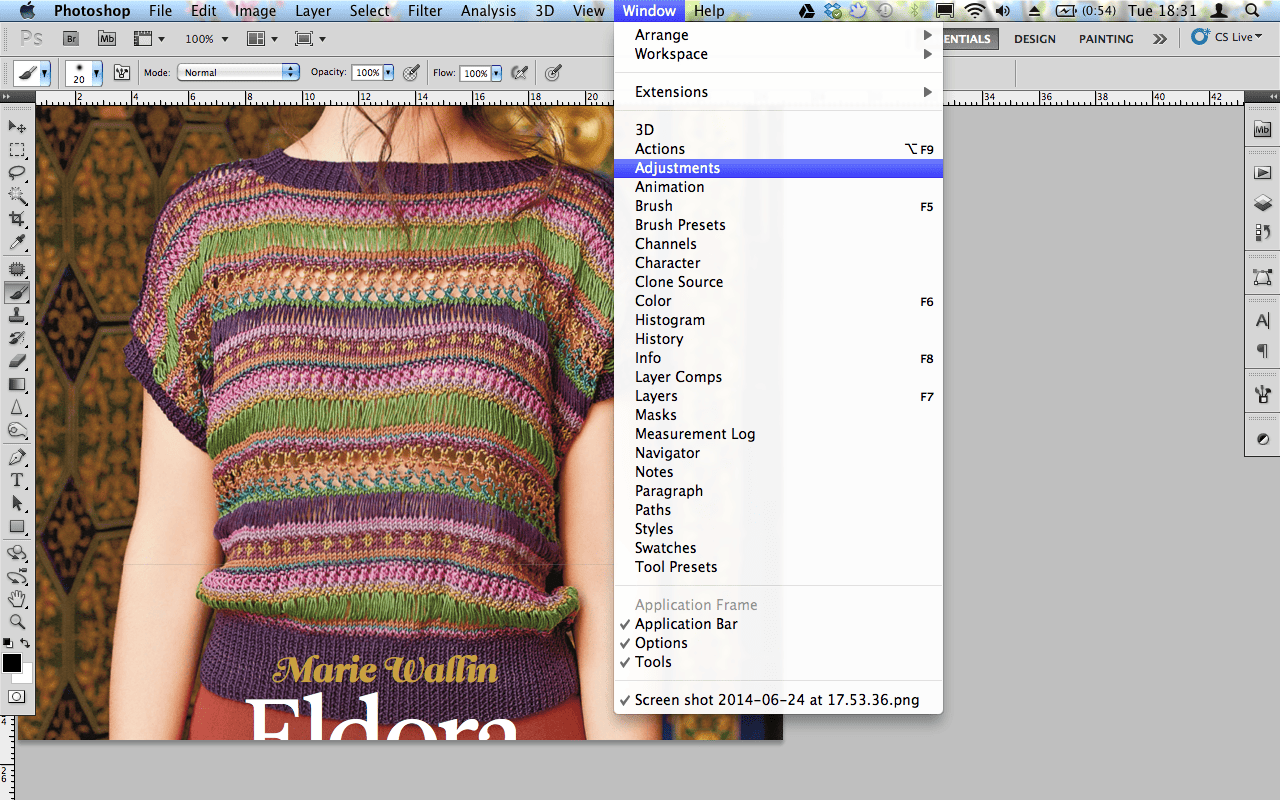Select the checked Screen shot document item
The height and width of the screenshot is (800, 1280).
tap(778, 700)
